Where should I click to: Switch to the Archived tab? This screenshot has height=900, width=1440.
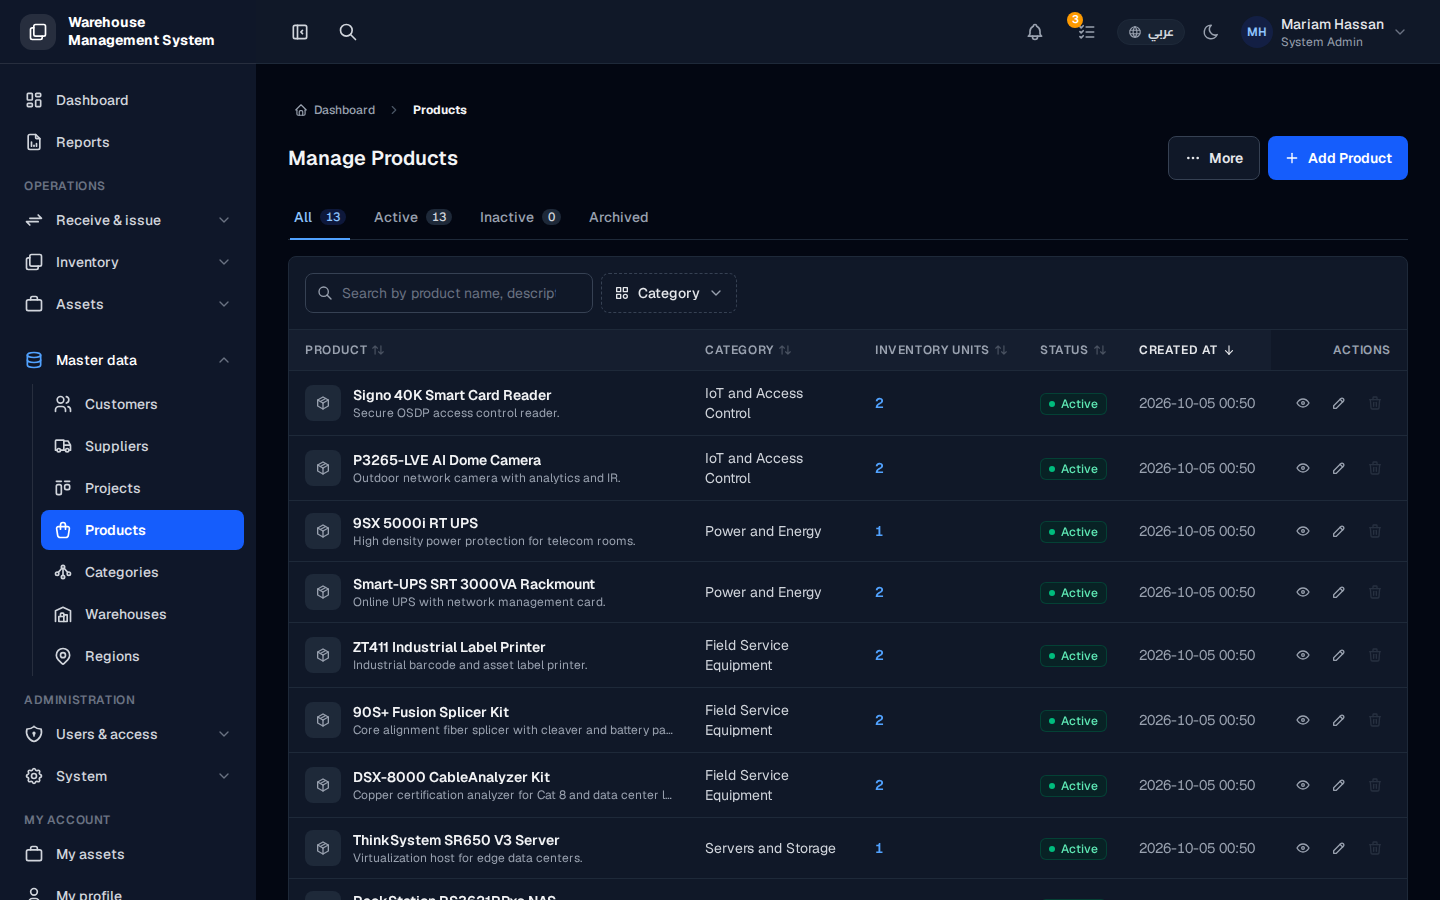[619, 217]
